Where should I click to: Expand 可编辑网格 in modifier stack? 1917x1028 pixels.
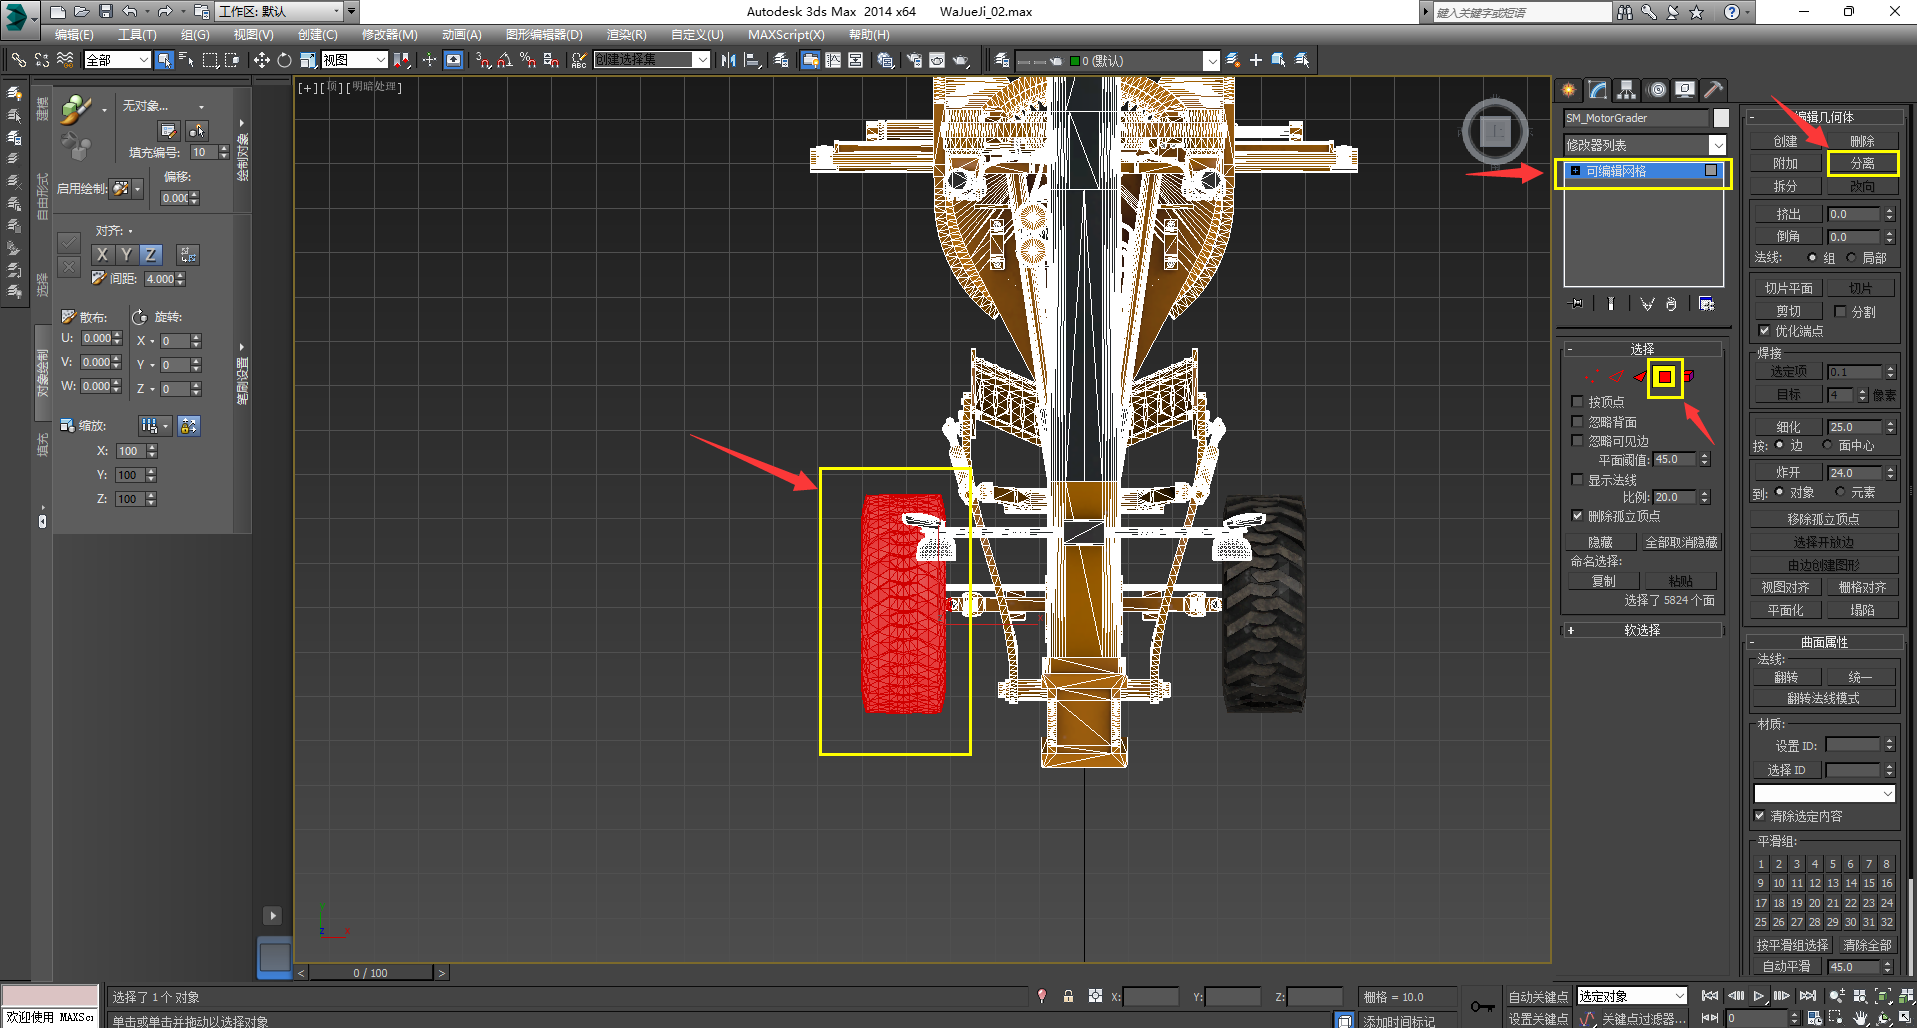click(1575, 171)
